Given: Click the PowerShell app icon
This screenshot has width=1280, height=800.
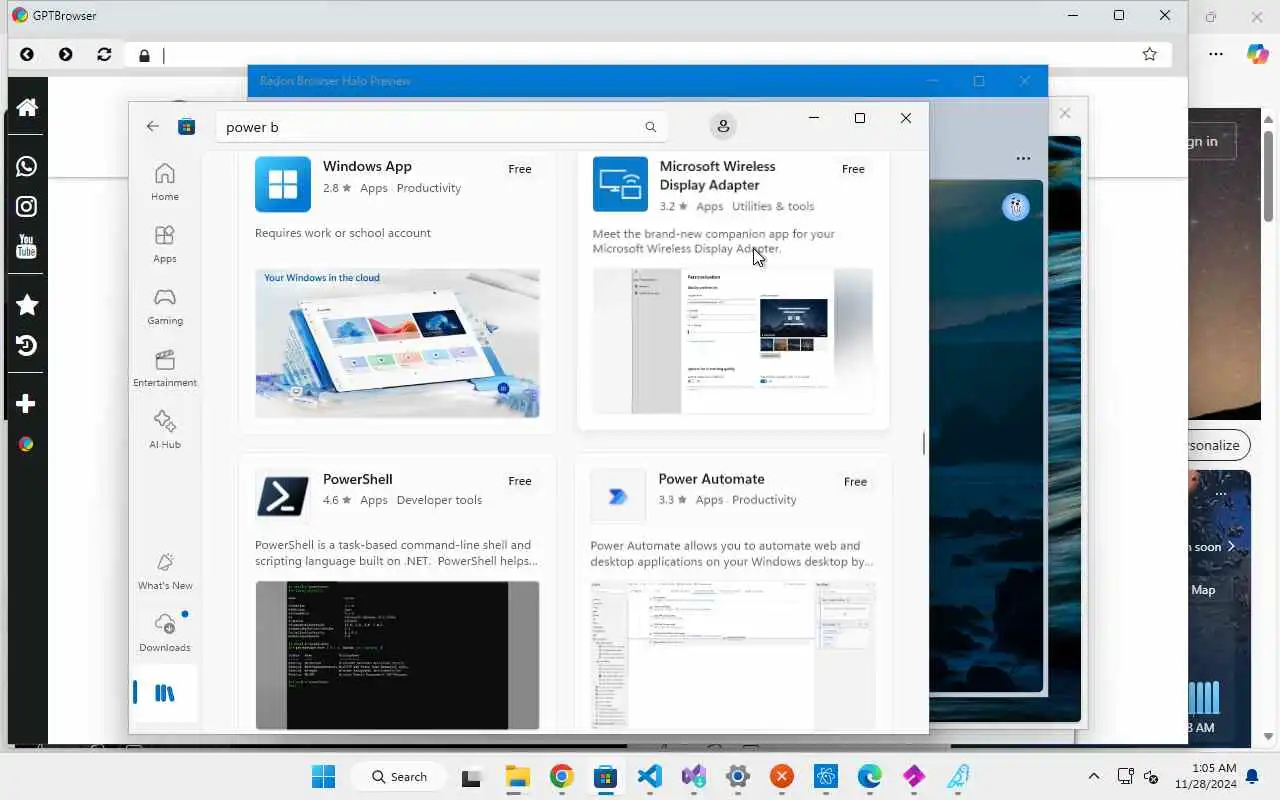Looking at the screenshot, I should pyautogui.click(x=283, y=496).
